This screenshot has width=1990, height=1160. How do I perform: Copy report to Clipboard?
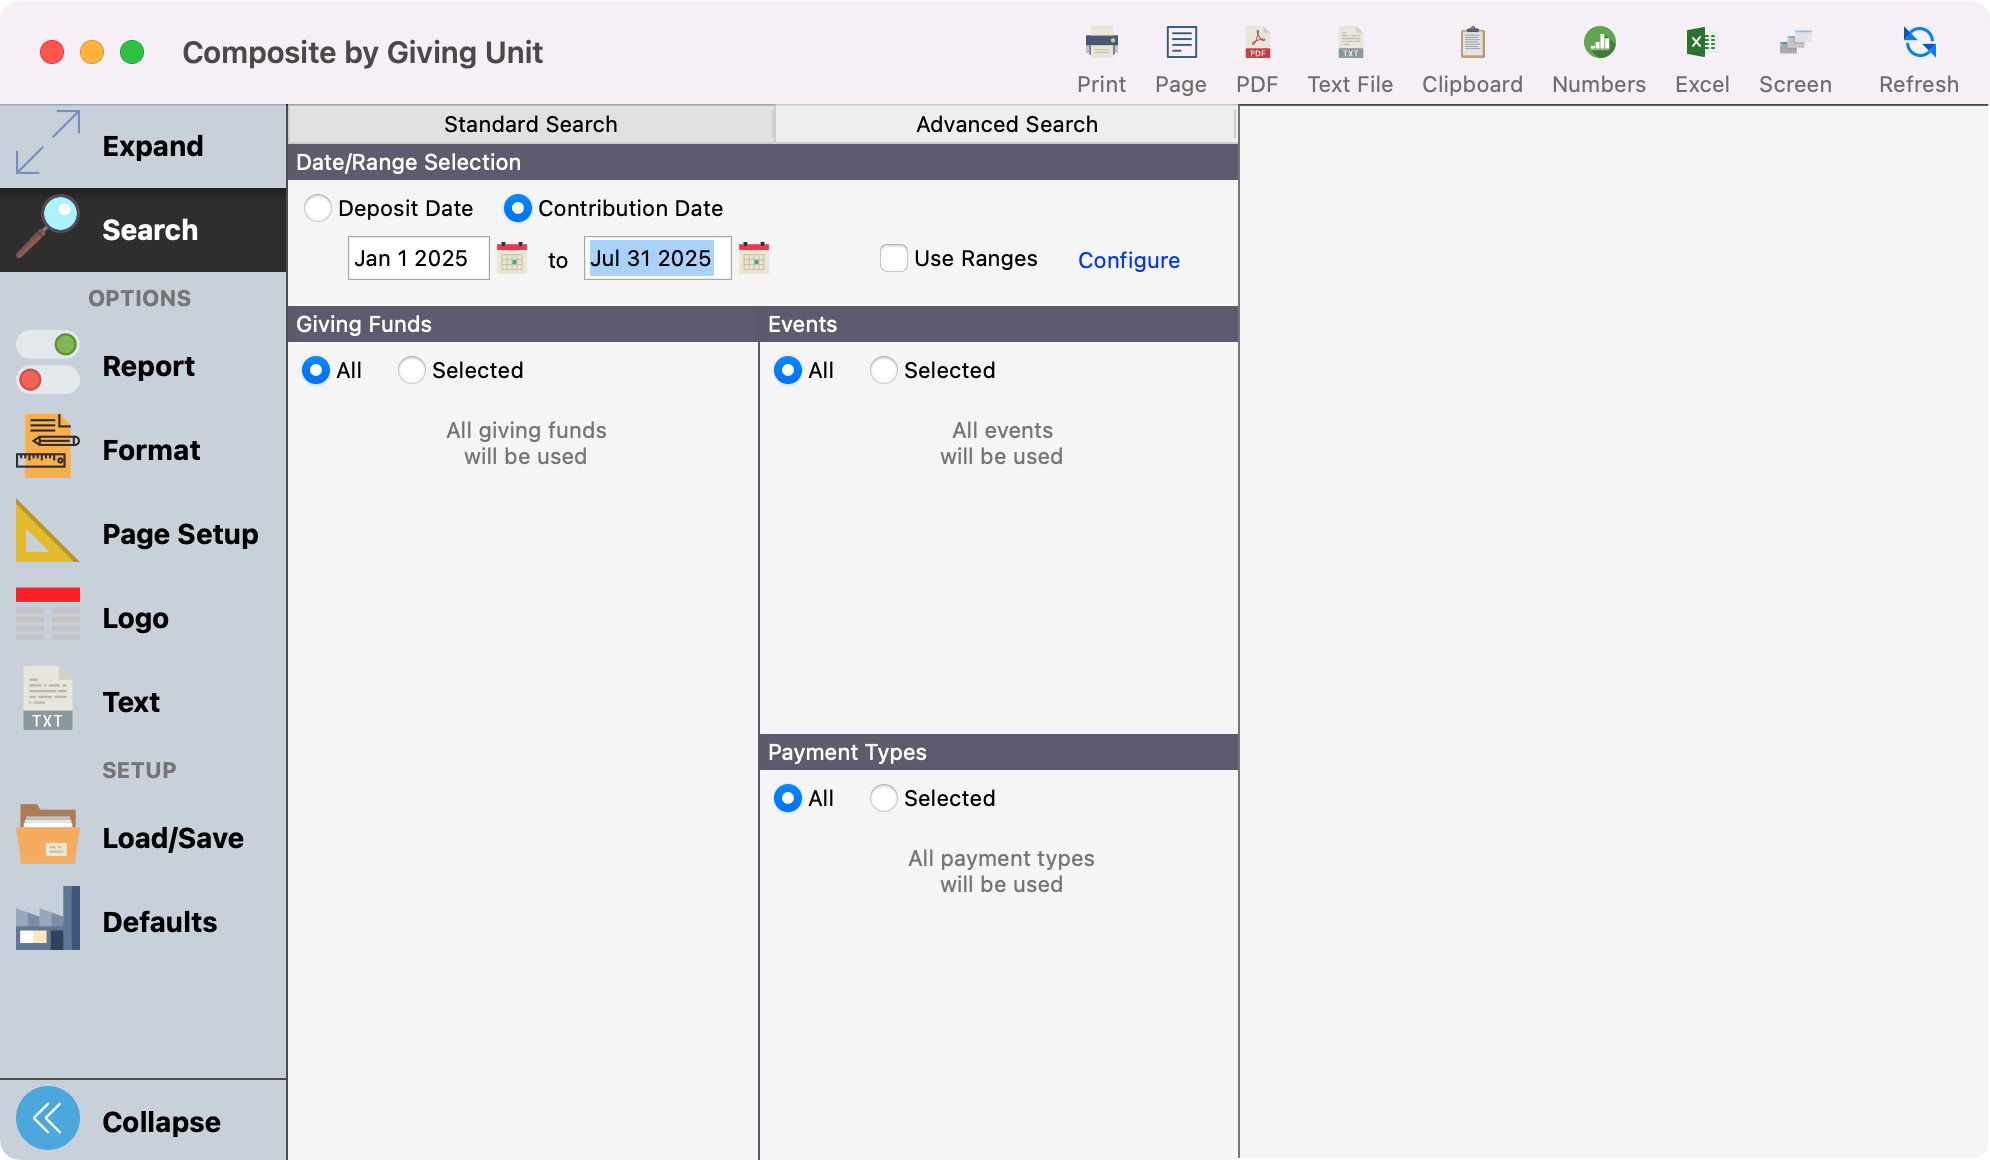pyautogui.click(x=1471, y=55)
